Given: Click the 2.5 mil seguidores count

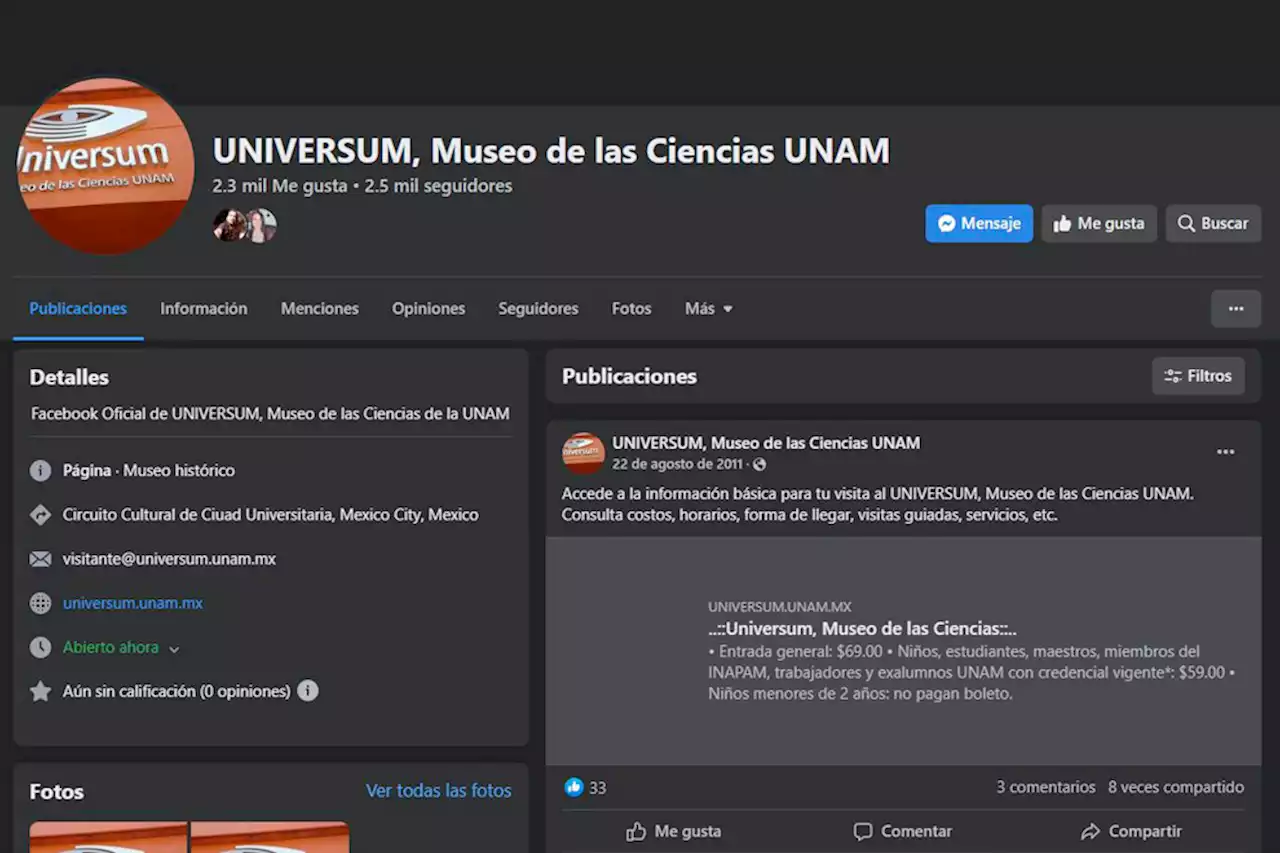Looking at the screenshot, I should (x=438, y=186).
